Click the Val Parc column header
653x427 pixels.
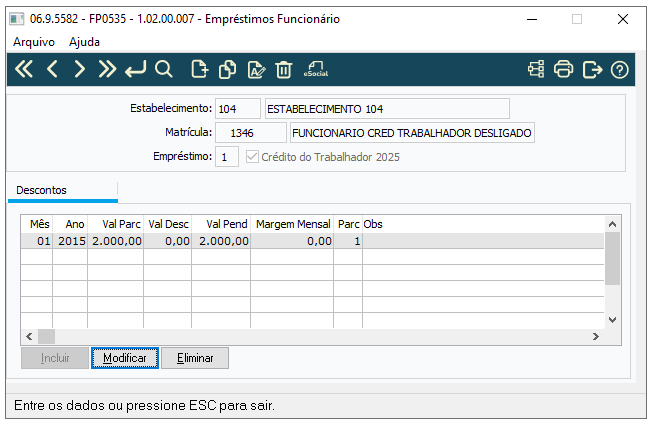coord(115,224)
